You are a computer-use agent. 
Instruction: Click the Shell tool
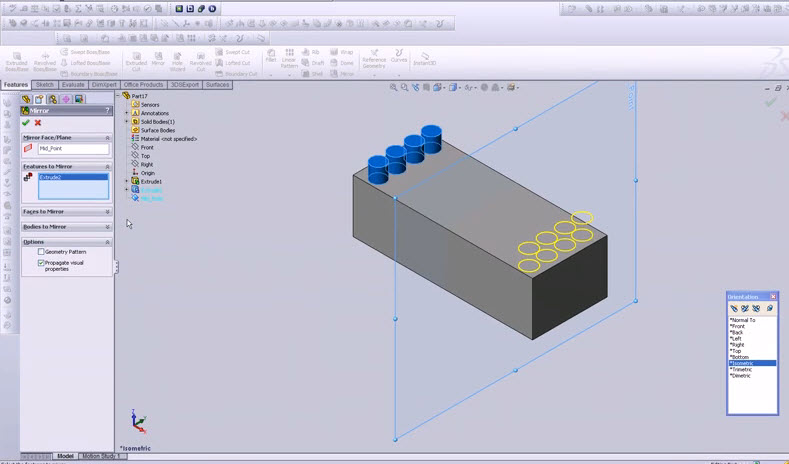pos(312,73)
